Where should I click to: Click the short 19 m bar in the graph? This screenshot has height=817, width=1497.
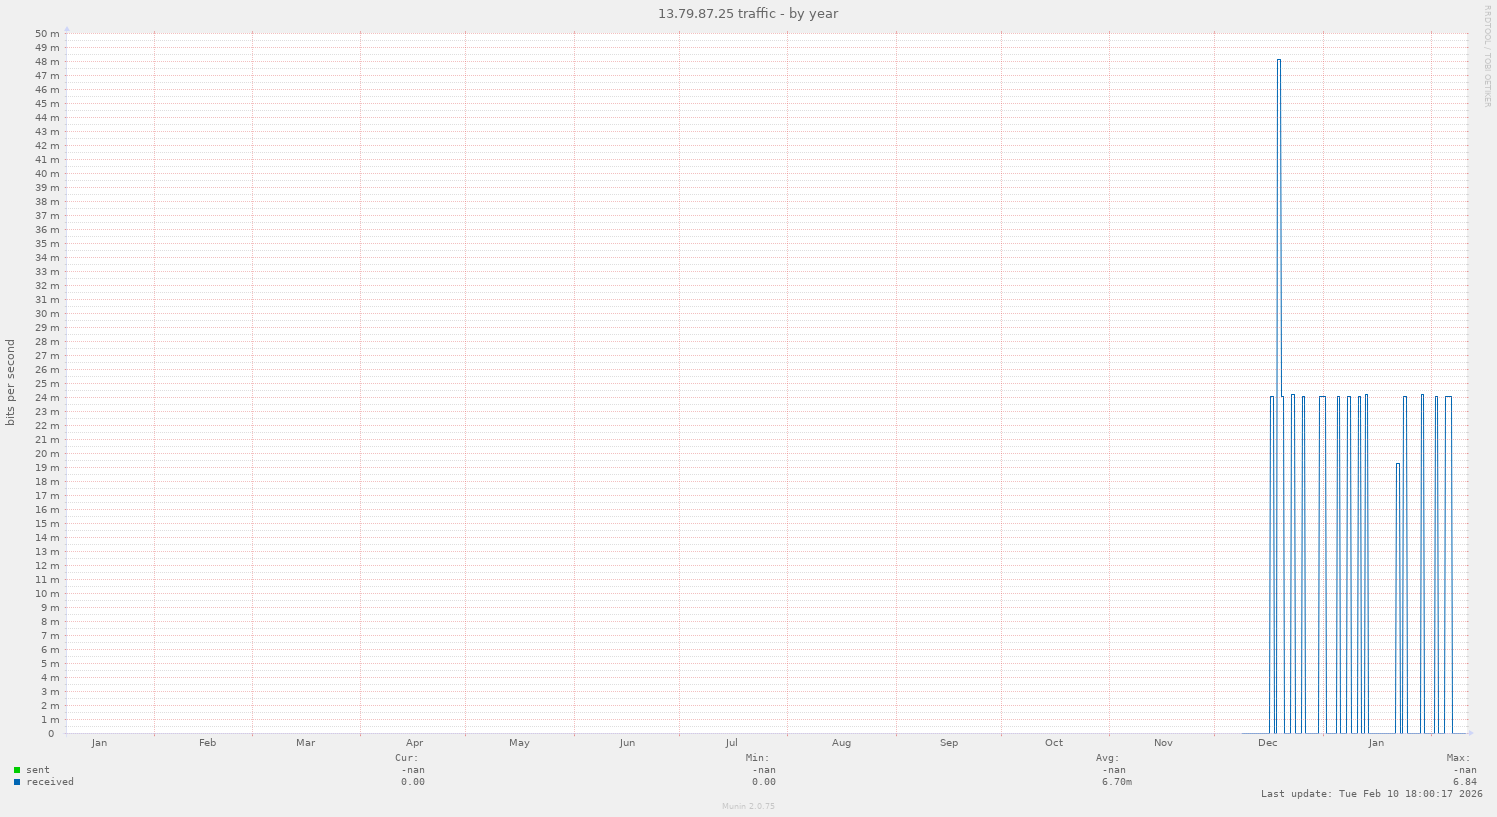coord(1398,465)
